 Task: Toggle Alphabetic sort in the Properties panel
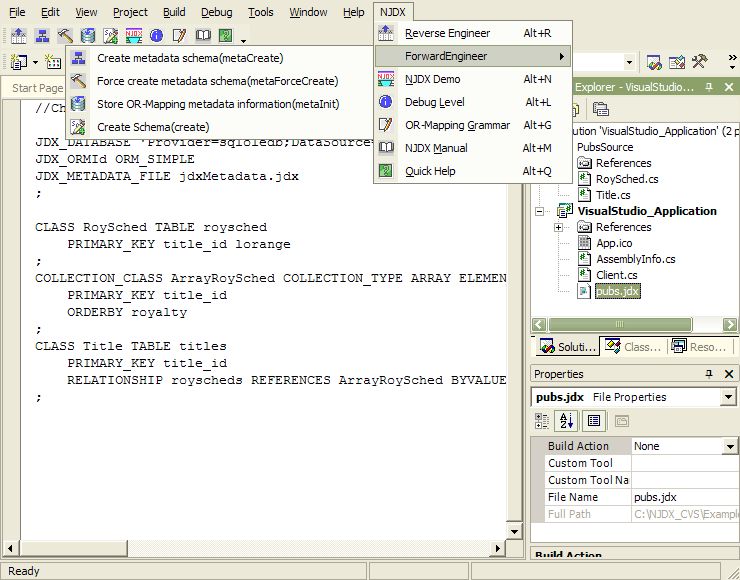(566, 420)
